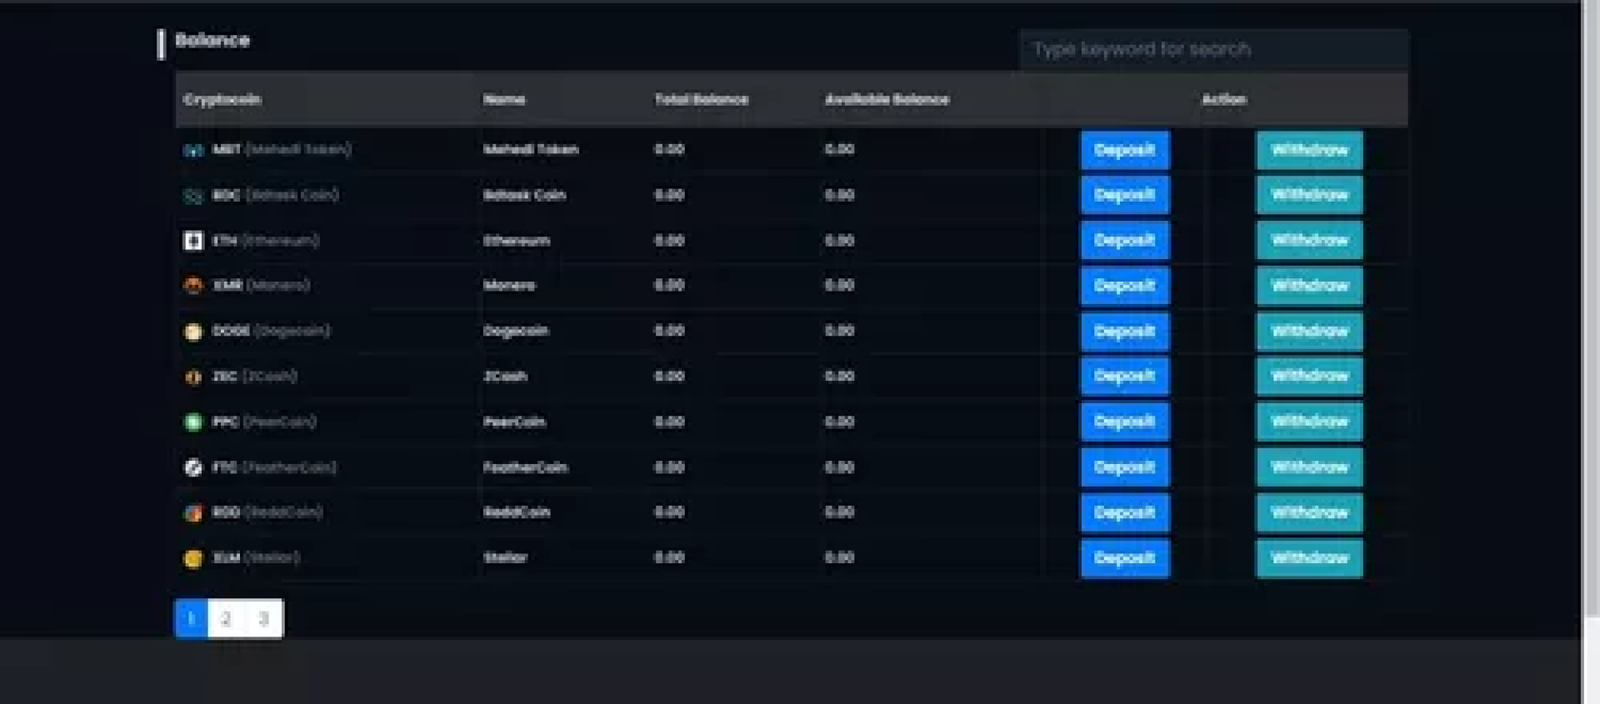Click the Stellar coin icon
This screenshot has height=704, width=1600.
[193, 558]
